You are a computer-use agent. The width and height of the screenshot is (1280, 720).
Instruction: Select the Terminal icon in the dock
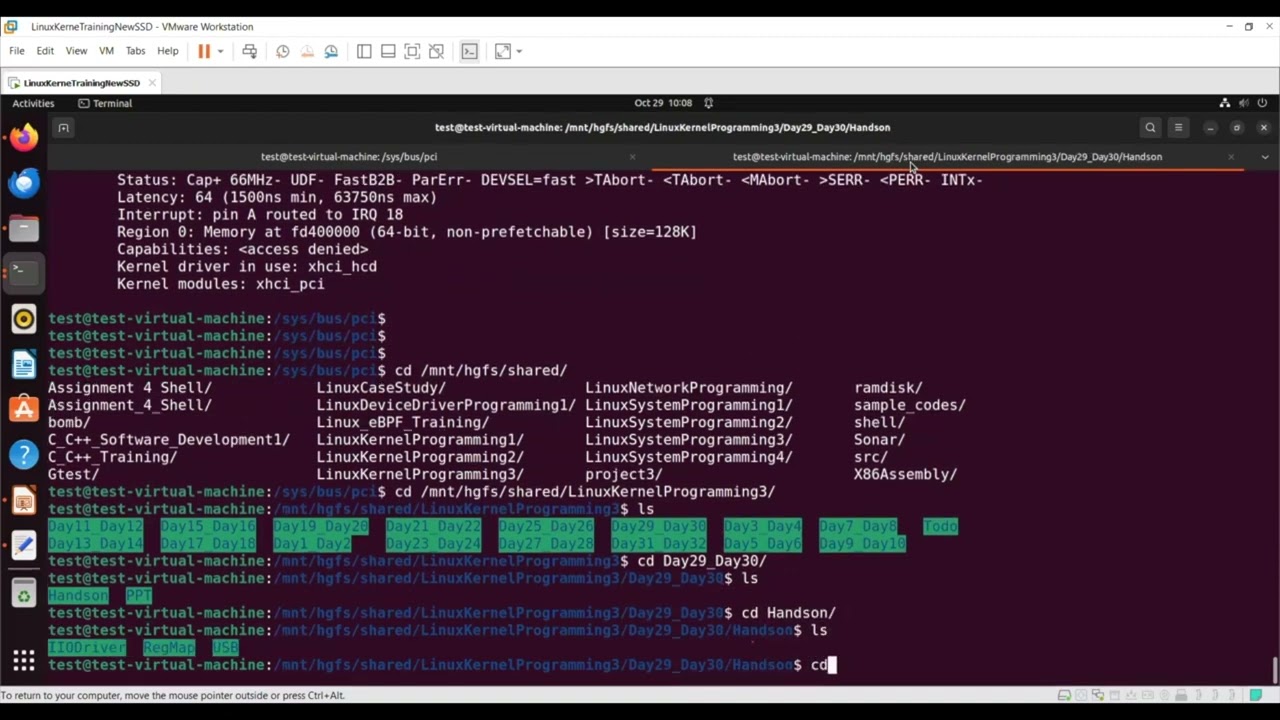pyautogui.click(x=24, y=272)
